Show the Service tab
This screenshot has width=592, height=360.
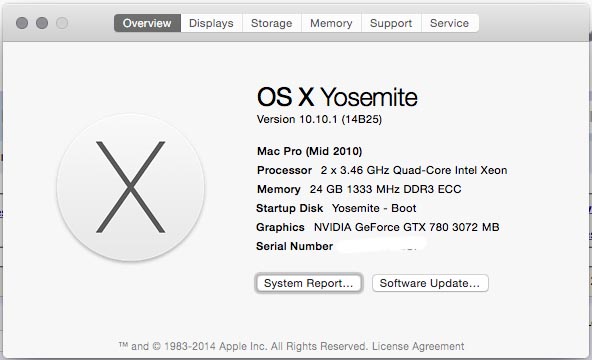pos(450,23)
